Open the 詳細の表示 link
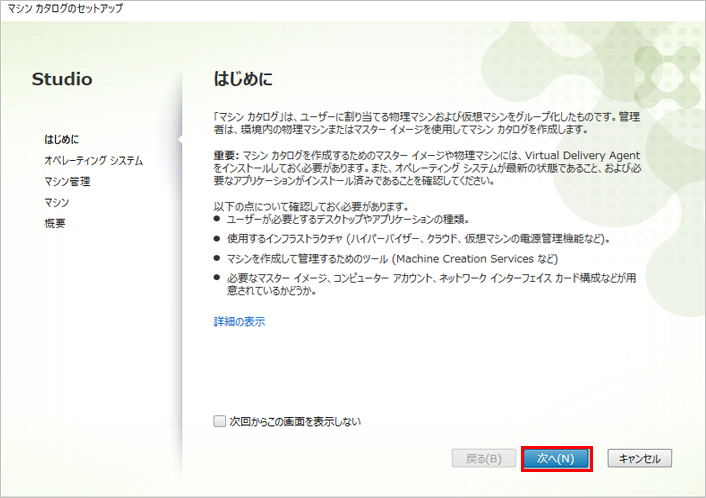Screen dimensions: 706x498 [239, 322]
